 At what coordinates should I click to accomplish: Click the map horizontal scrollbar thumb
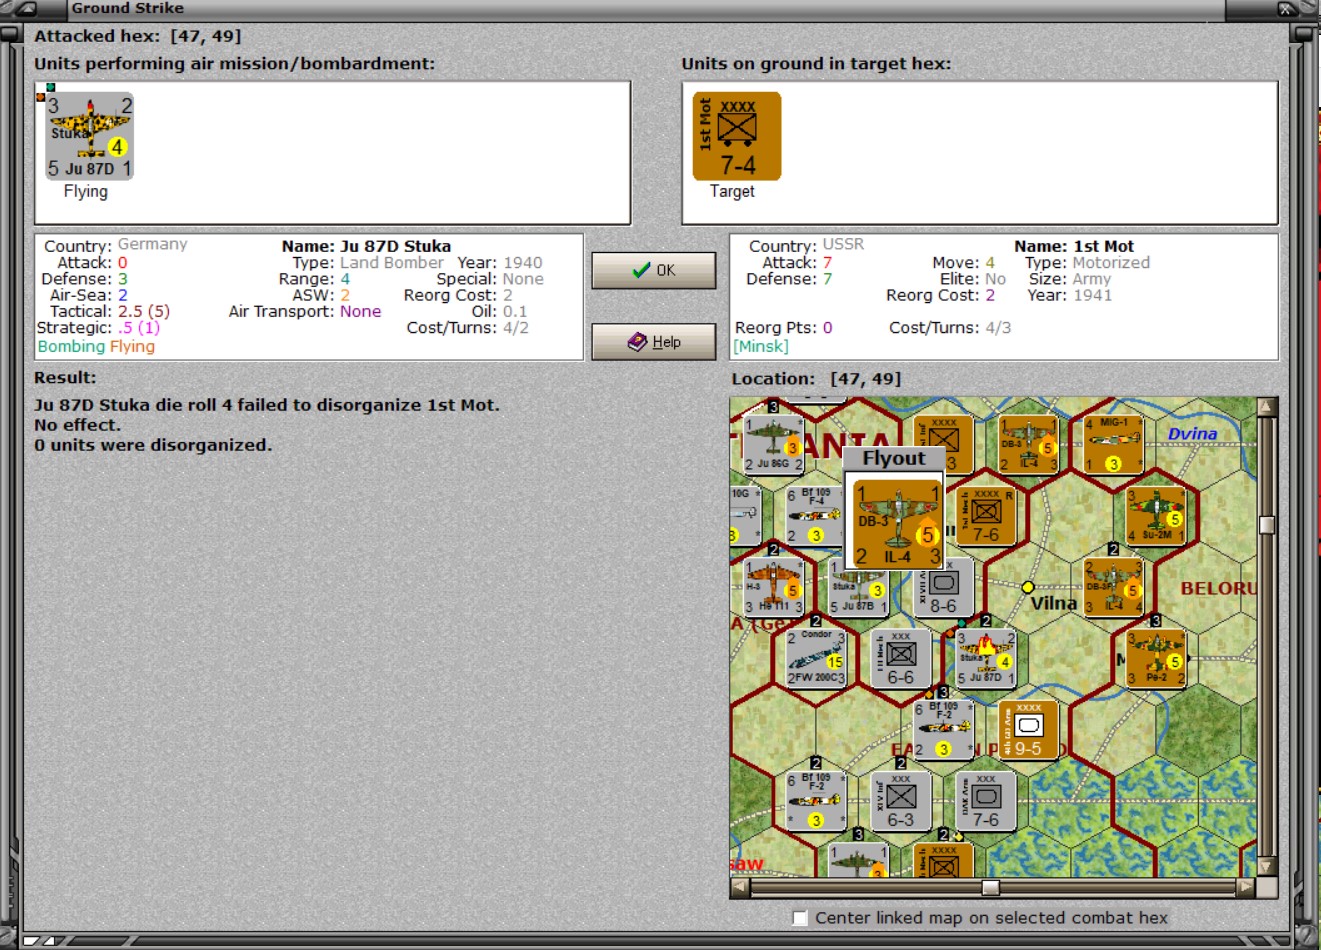click(x=990, y=887)
